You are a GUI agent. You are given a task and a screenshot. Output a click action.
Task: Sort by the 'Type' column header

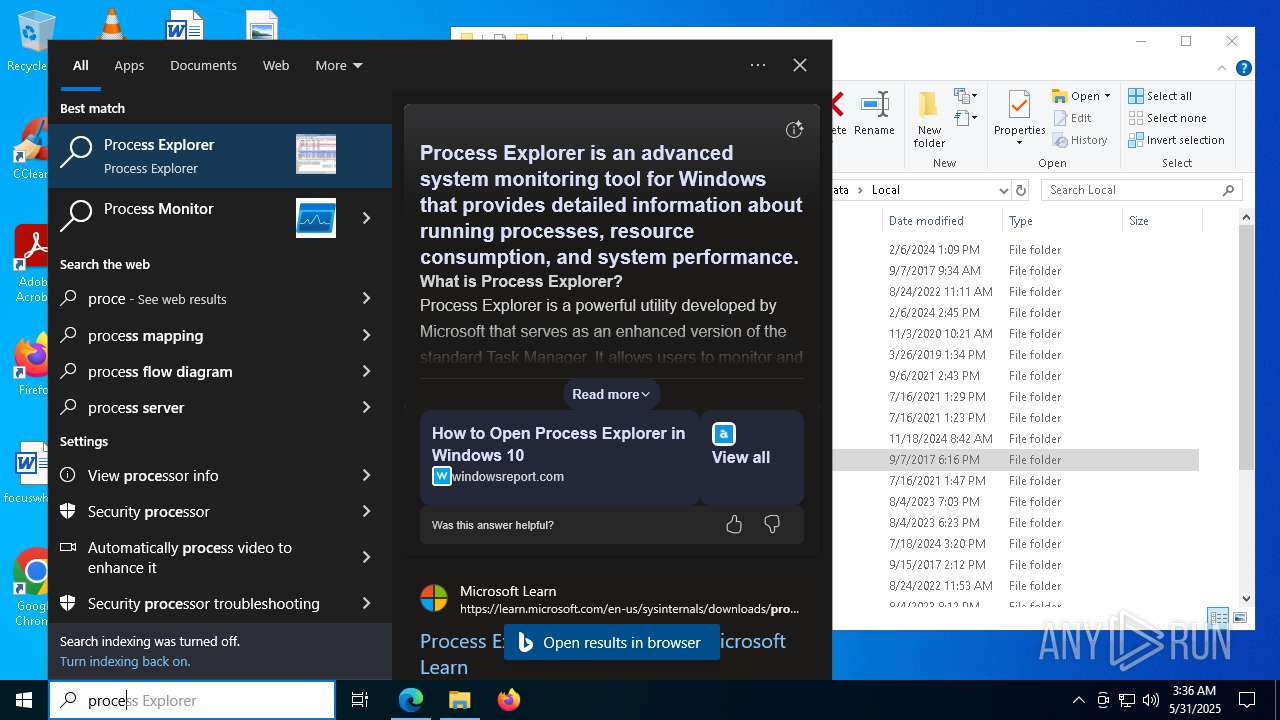(1062, 221)
